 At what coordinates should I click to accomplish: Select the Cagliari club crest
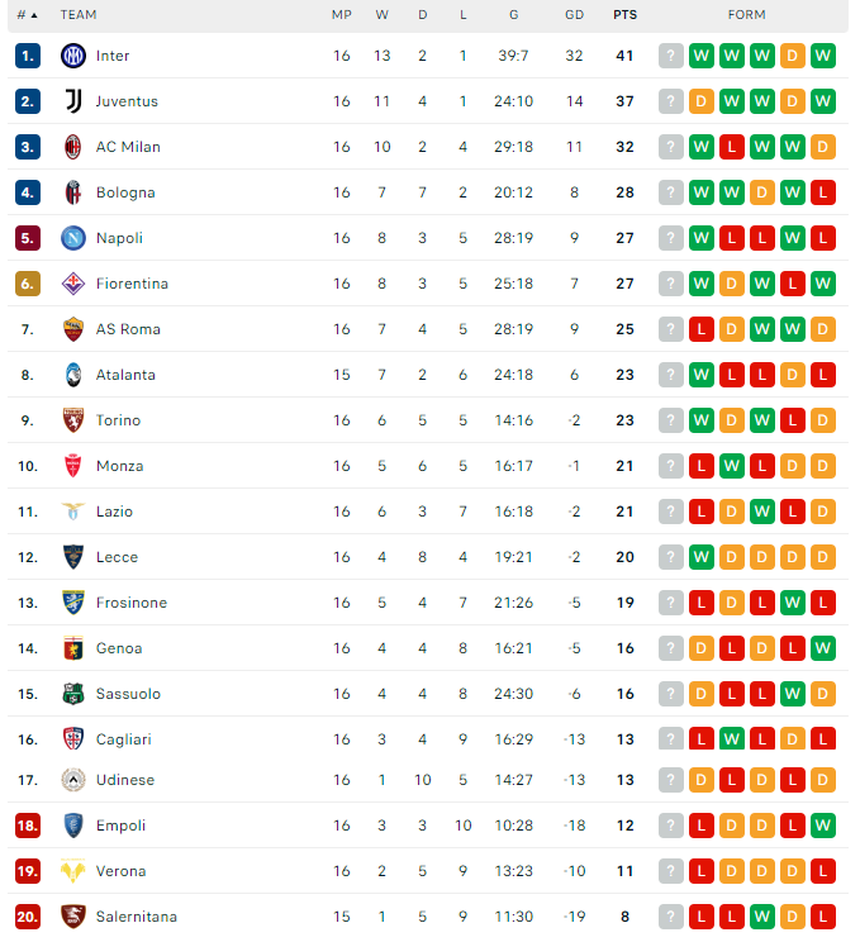pyautogui.click(x=73, y=739)
